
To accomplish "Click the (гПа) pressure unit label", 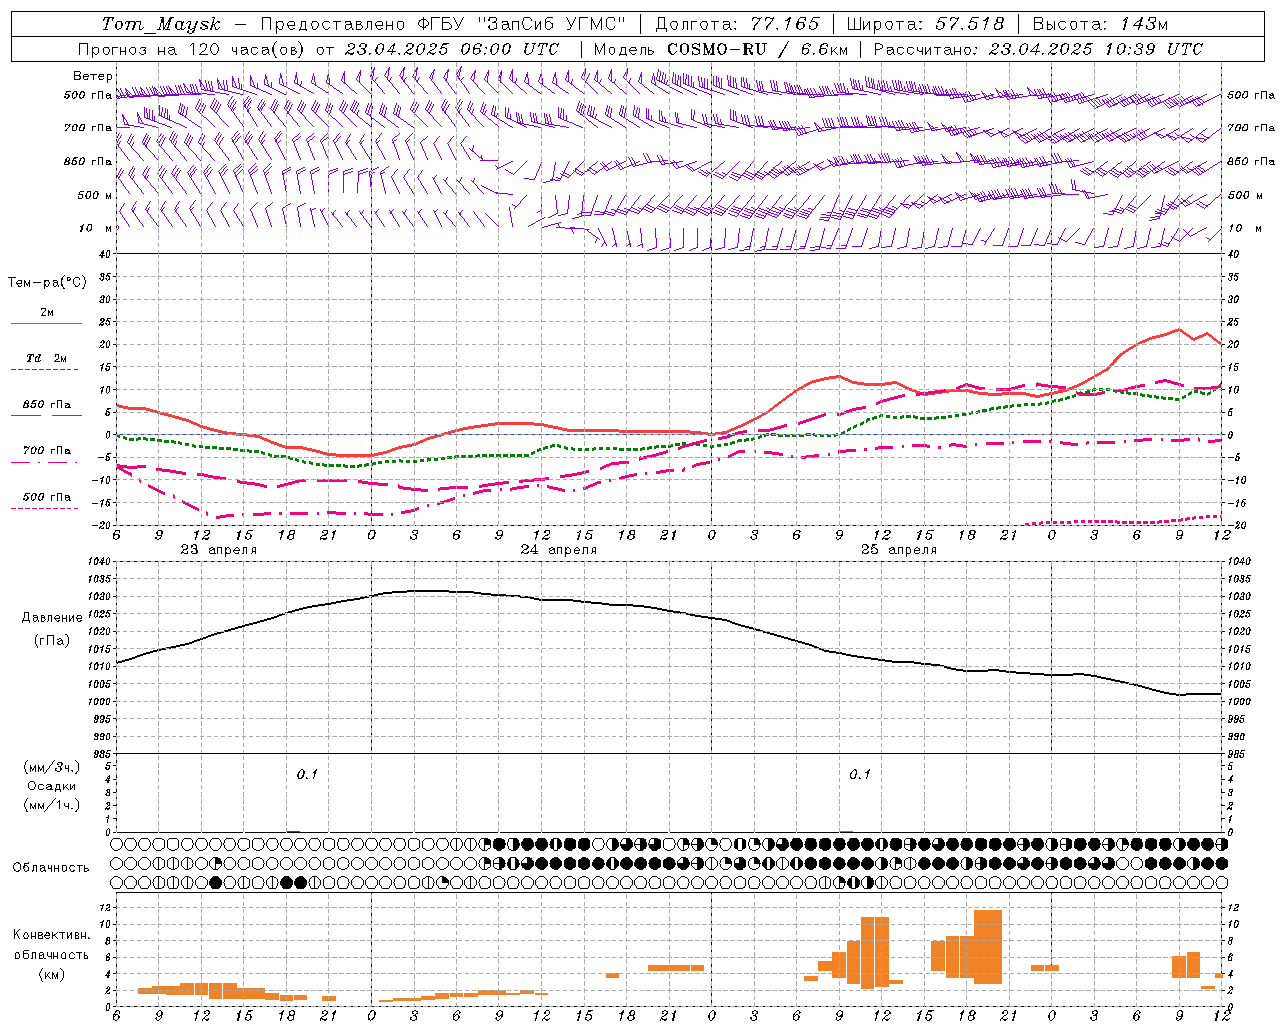I will (51, 640).
